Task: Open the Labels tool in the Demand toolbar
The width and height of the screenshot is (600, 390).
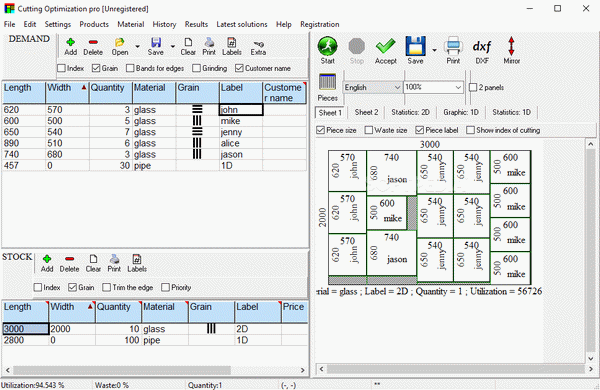Action: coord(232,47)
